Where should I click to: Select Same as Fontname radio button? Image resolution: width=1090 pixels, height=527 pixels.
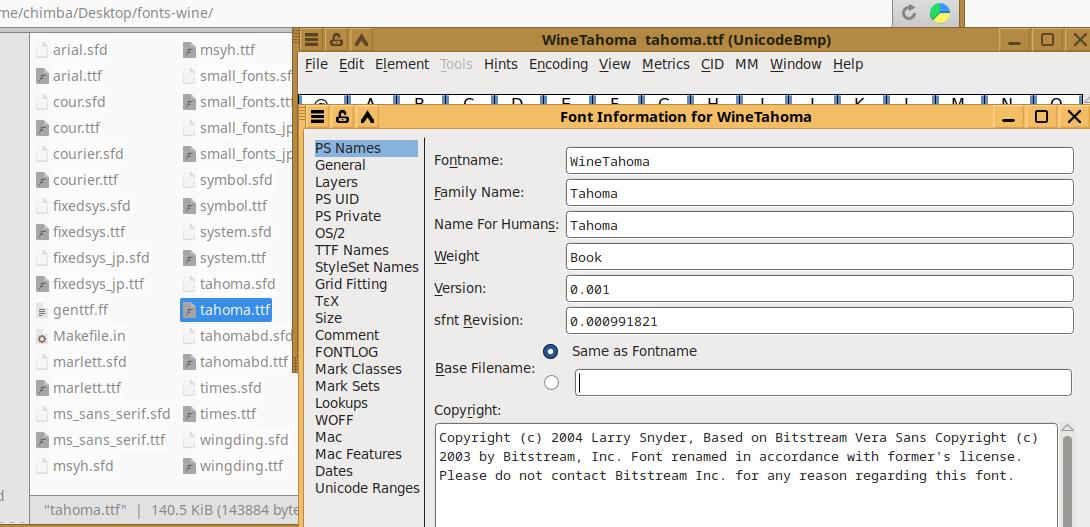pyautogui.click(x=551, y=352)
